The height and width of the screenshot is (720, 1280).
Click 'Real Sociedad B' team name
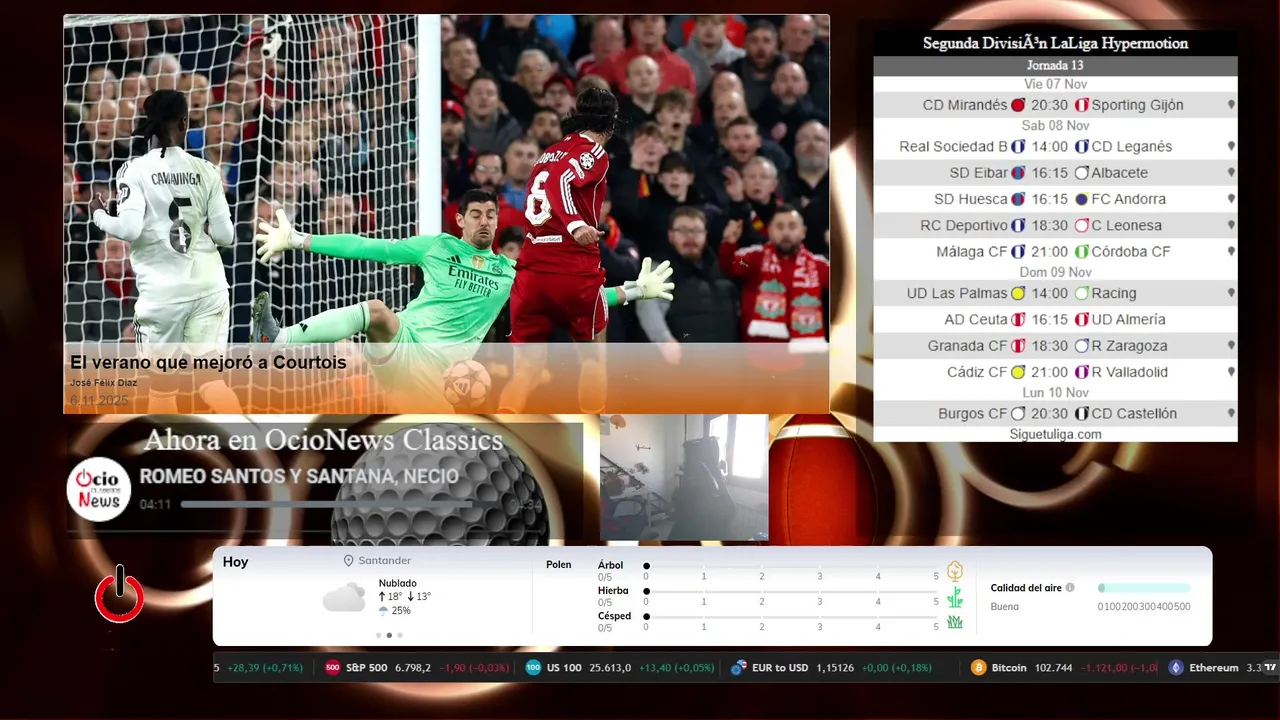click(x=953, y=147)
